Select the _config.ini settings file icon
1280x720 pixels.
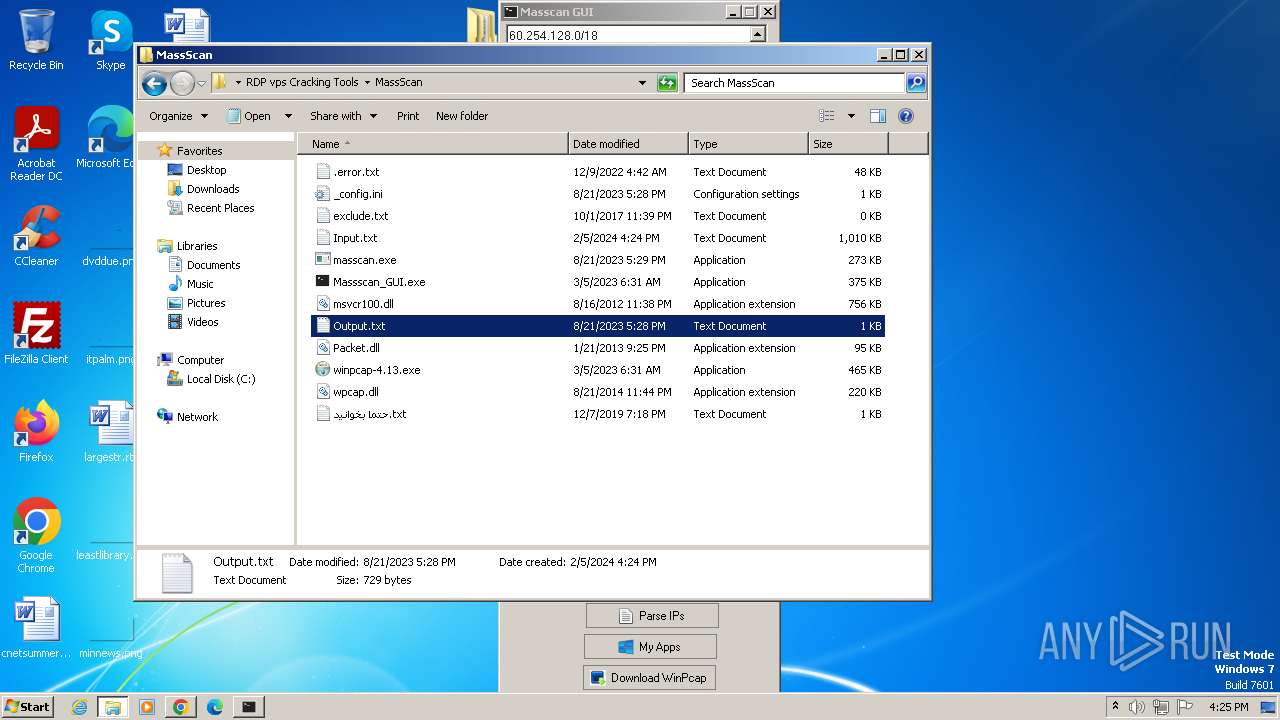point(323,194)
